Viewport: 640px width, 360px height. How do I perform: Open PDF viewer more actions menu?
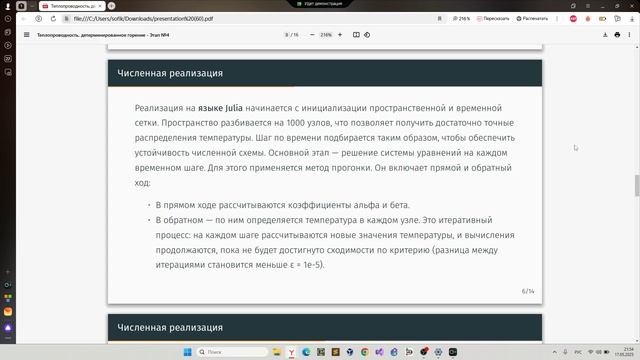pyautogui.click(x=629, y=35)
